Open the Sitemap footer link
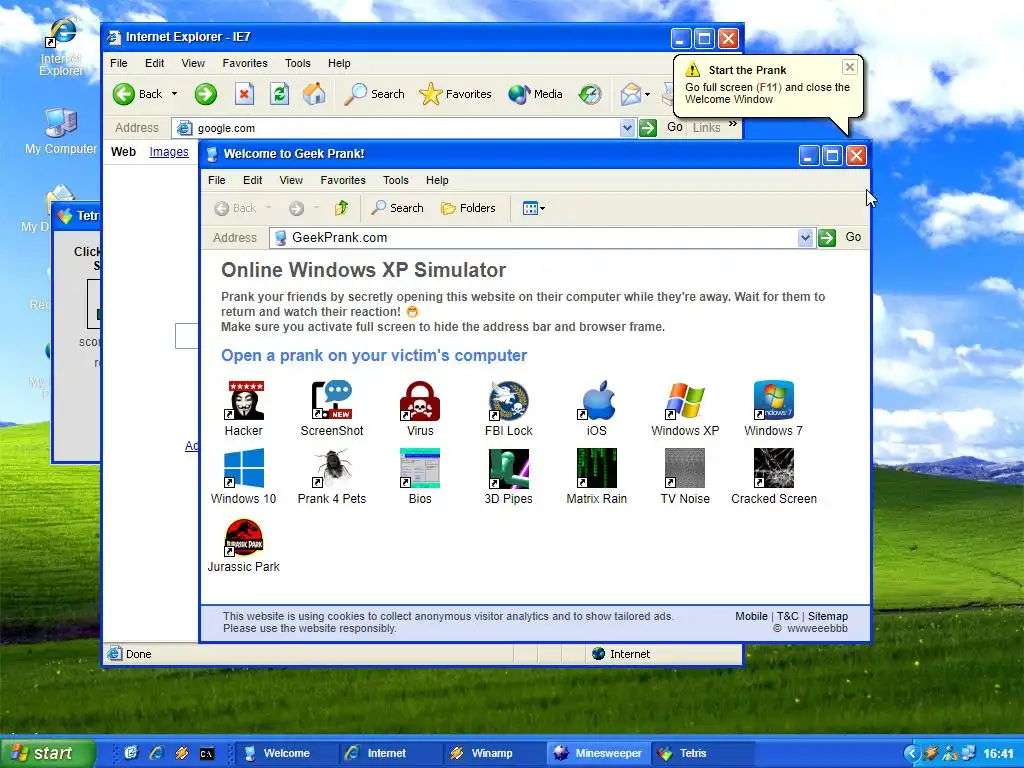1024x768 pixels. point(827,616)
